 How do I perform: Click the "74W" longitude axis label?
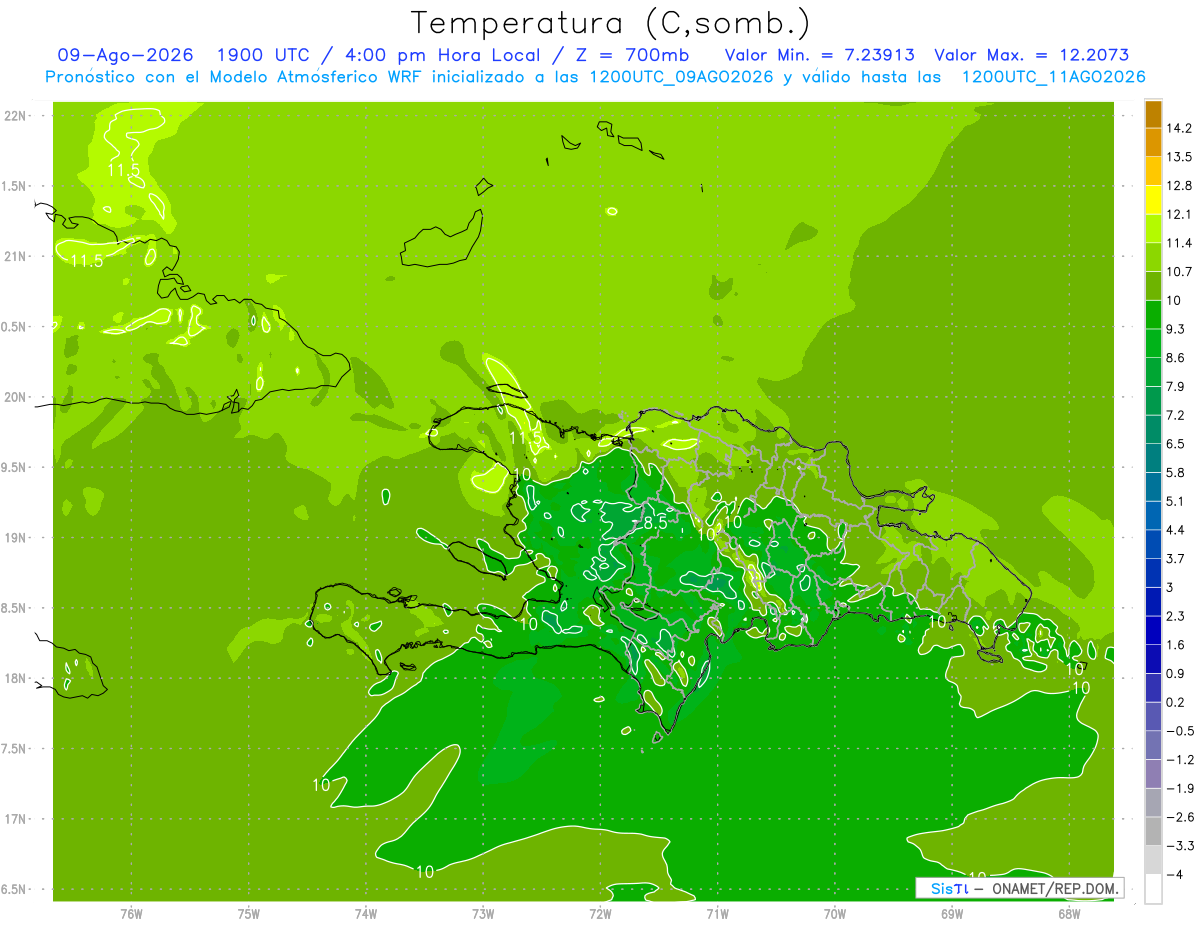(x=366, y=913)
